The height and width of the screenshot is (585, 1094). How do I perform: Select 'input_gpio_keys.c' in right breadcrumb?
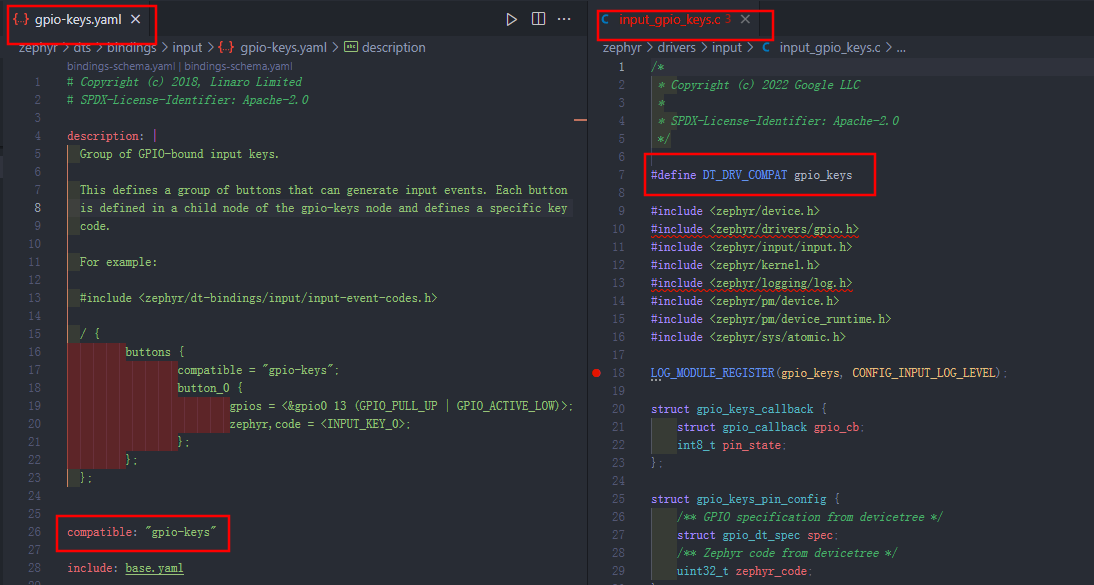pos(830,47)
